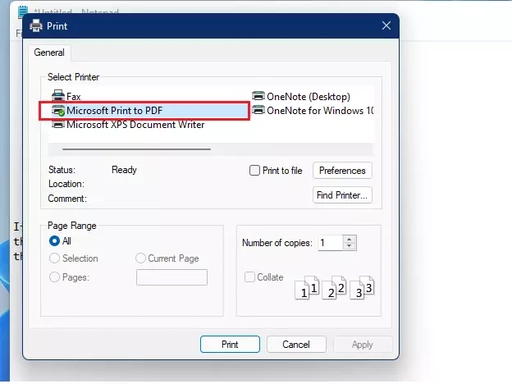This screenshot has height=384, width=512.
Task: Pick OneNote for Windows 10 printer icon
Action: point(258,110)
